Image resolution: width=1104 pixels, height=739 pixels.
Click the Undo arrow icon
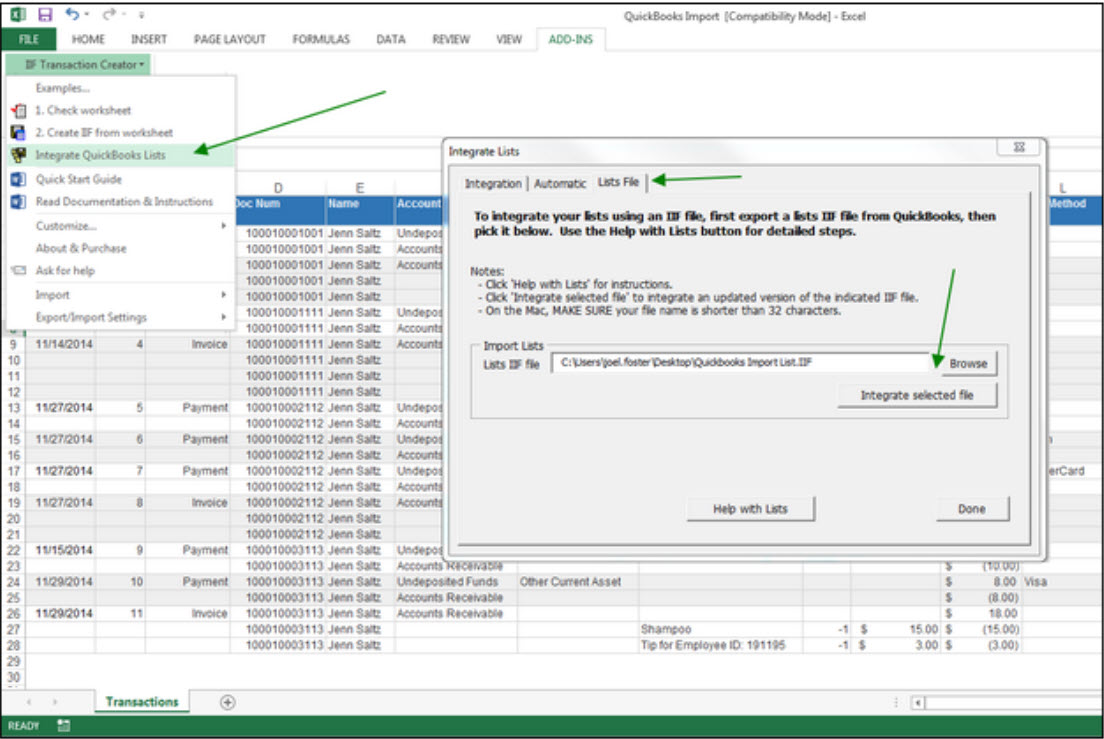click(x=71, y=14)
